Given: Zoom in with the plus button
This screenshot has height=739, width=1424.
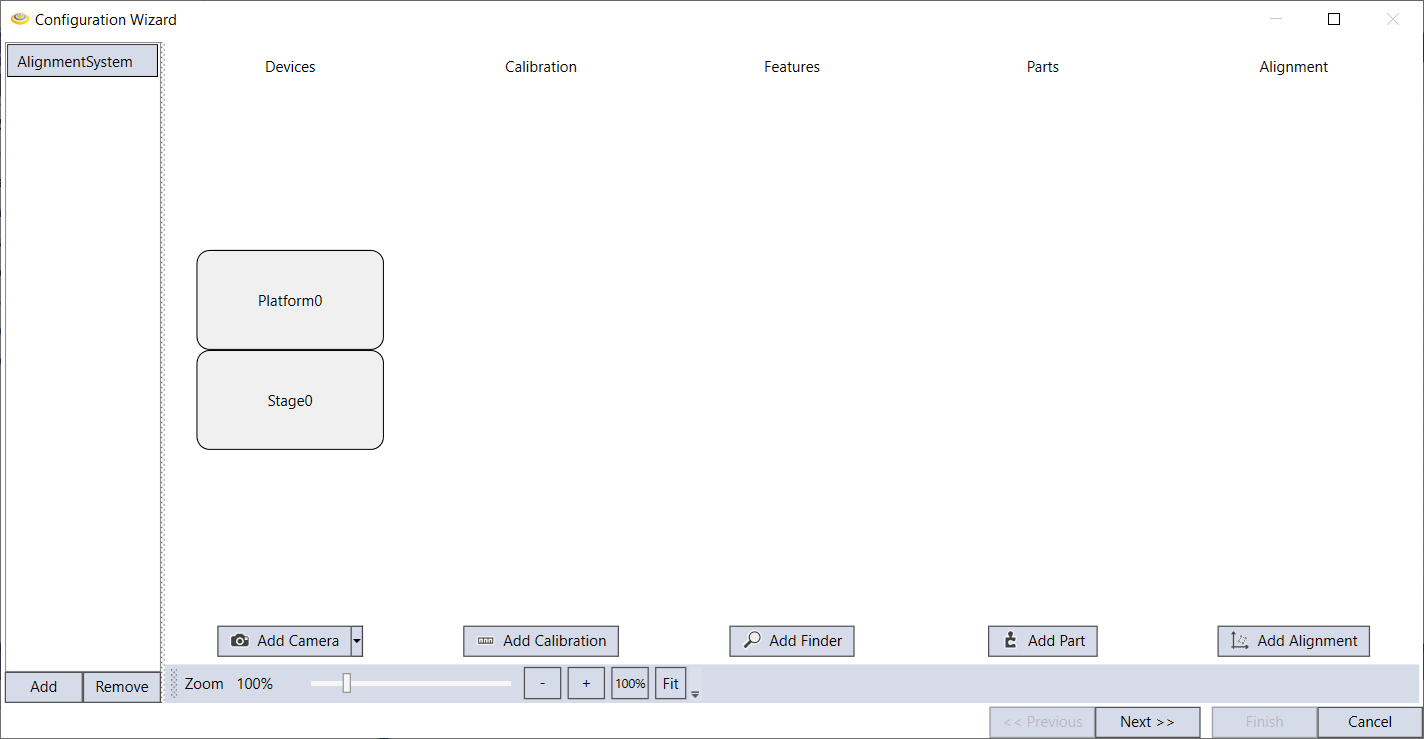Looking at the screenshot, I should pyautogui.click(x=586, y=684).
